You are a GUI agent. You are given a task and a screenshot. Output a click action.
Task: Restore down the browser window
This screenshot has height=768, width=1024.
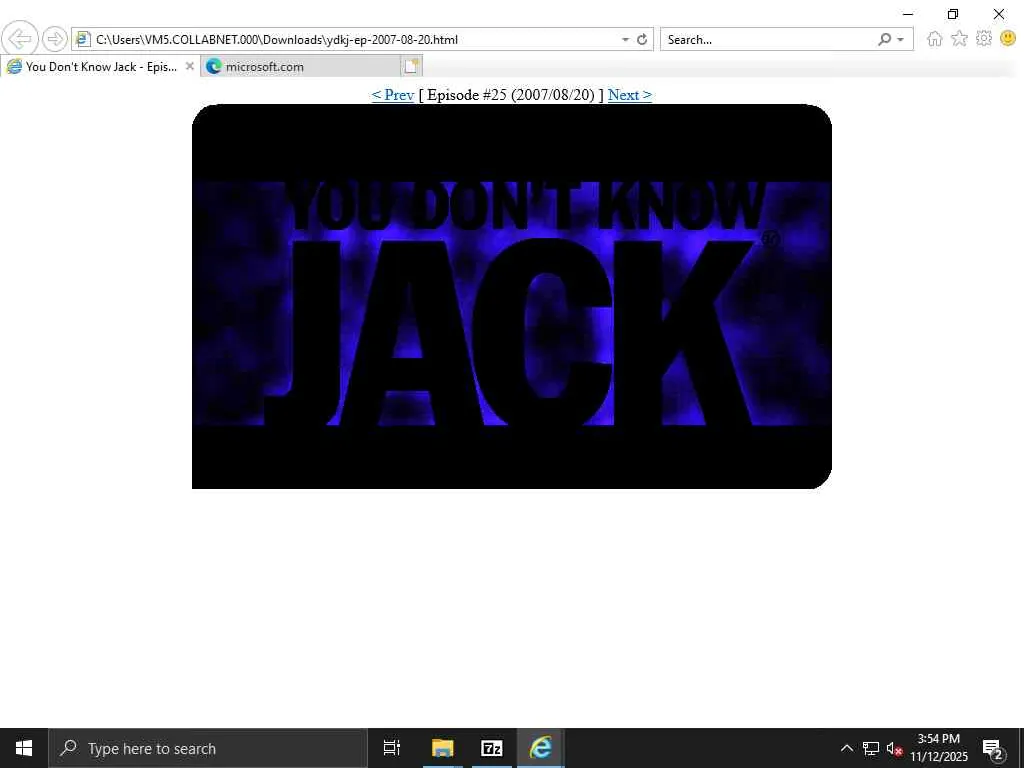click(953, 14)
